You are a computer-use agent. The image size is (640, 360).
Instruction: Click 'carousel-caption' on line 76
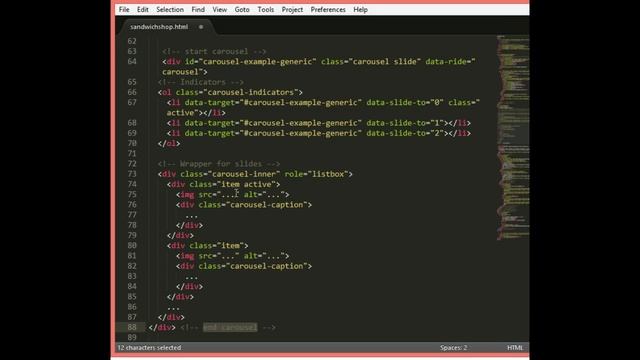tap(267, 204)
